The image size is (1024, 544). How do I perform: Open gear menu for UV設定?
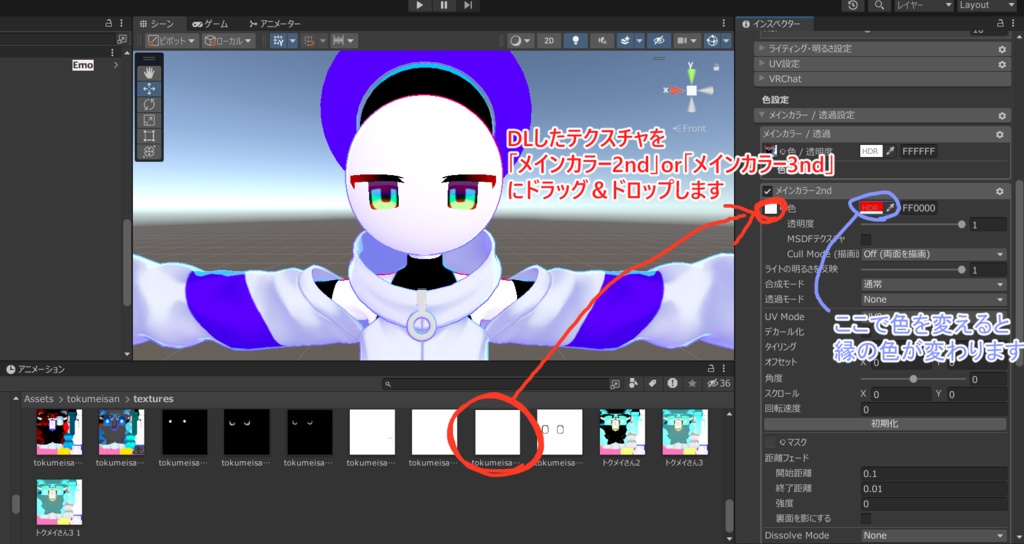click(x=1002, y=64)
